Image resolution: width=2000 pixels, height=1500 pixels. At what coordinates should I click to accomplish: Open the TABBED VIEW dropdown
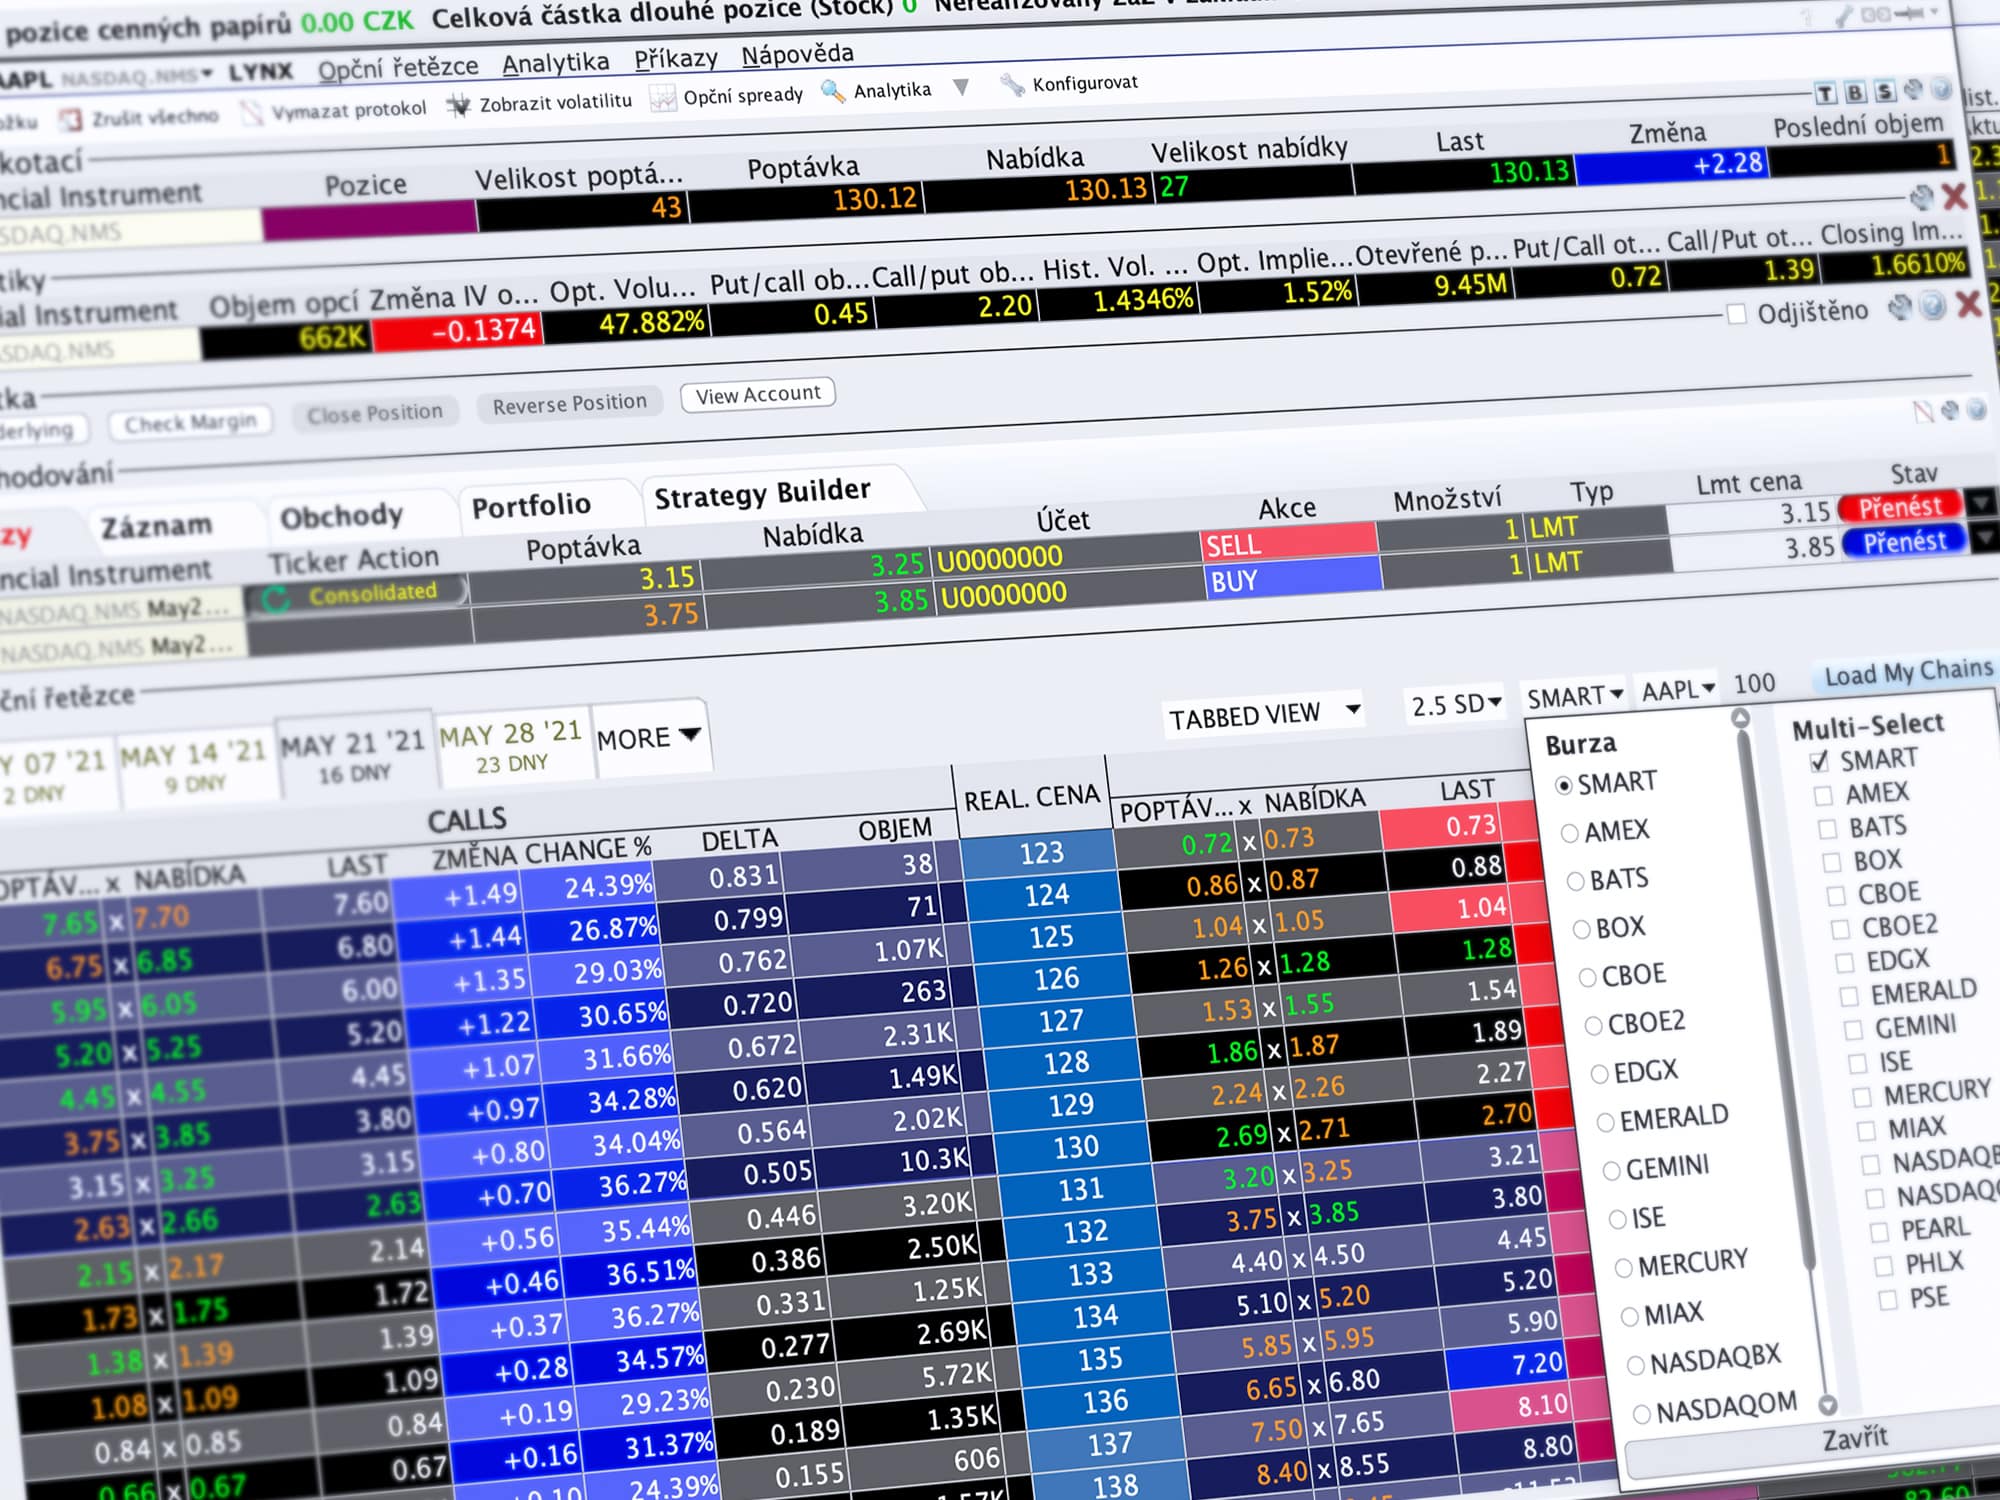click(1265, 714)
